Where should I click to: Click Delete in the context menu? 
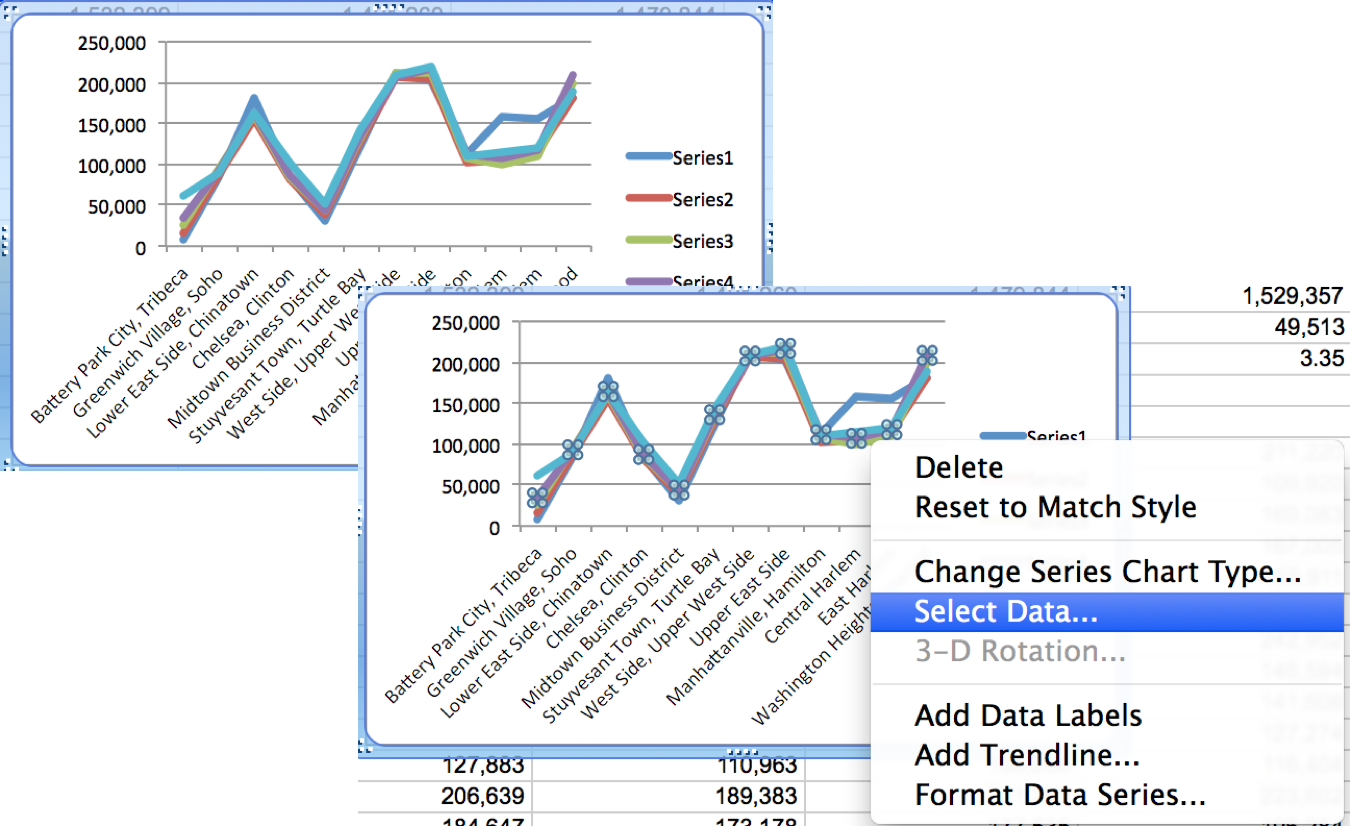[x=957, y=467]
